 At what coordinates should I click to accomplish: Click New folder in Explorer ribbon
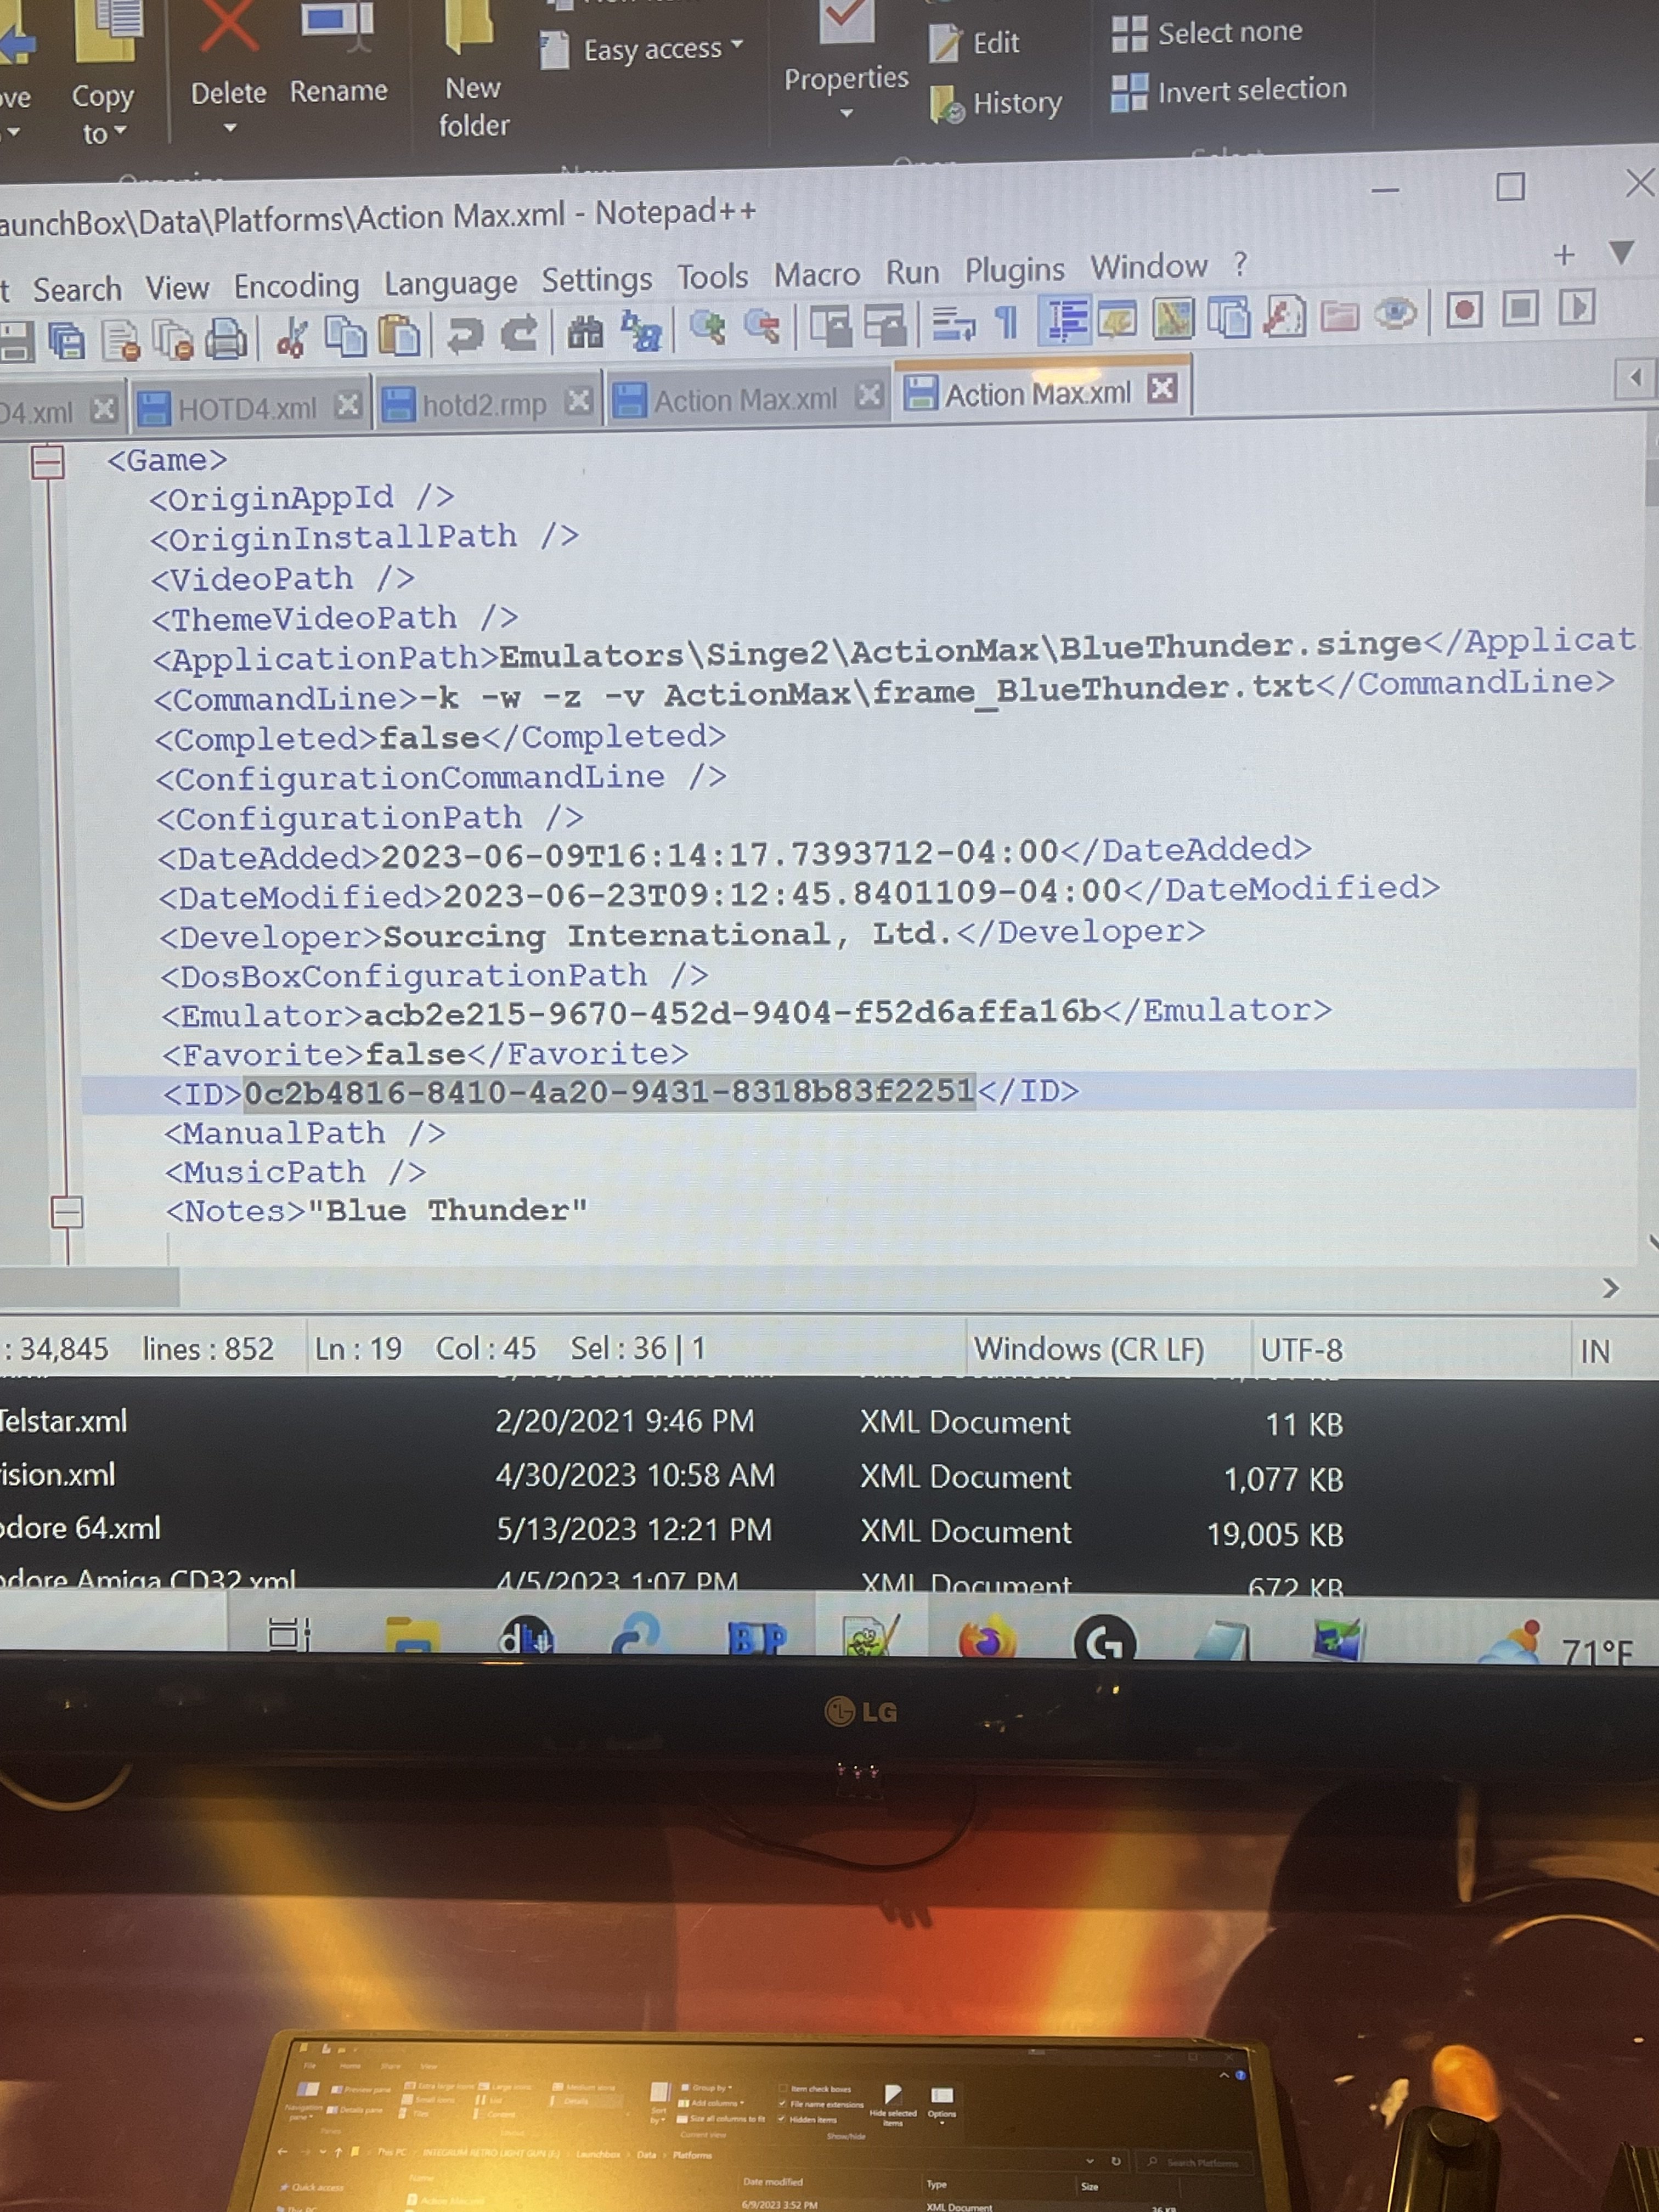[473, 70]
